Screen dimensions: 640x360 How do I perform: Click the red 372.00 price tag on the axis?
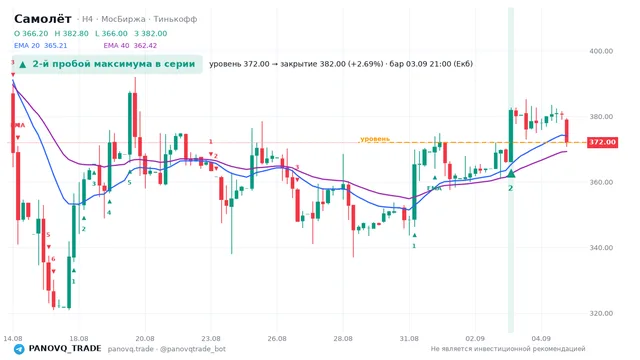[x=602, y=142]
